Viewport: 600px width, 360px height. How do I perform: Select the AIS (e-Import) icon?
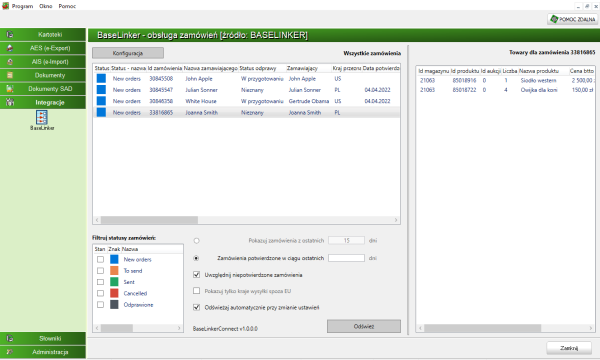10,62
